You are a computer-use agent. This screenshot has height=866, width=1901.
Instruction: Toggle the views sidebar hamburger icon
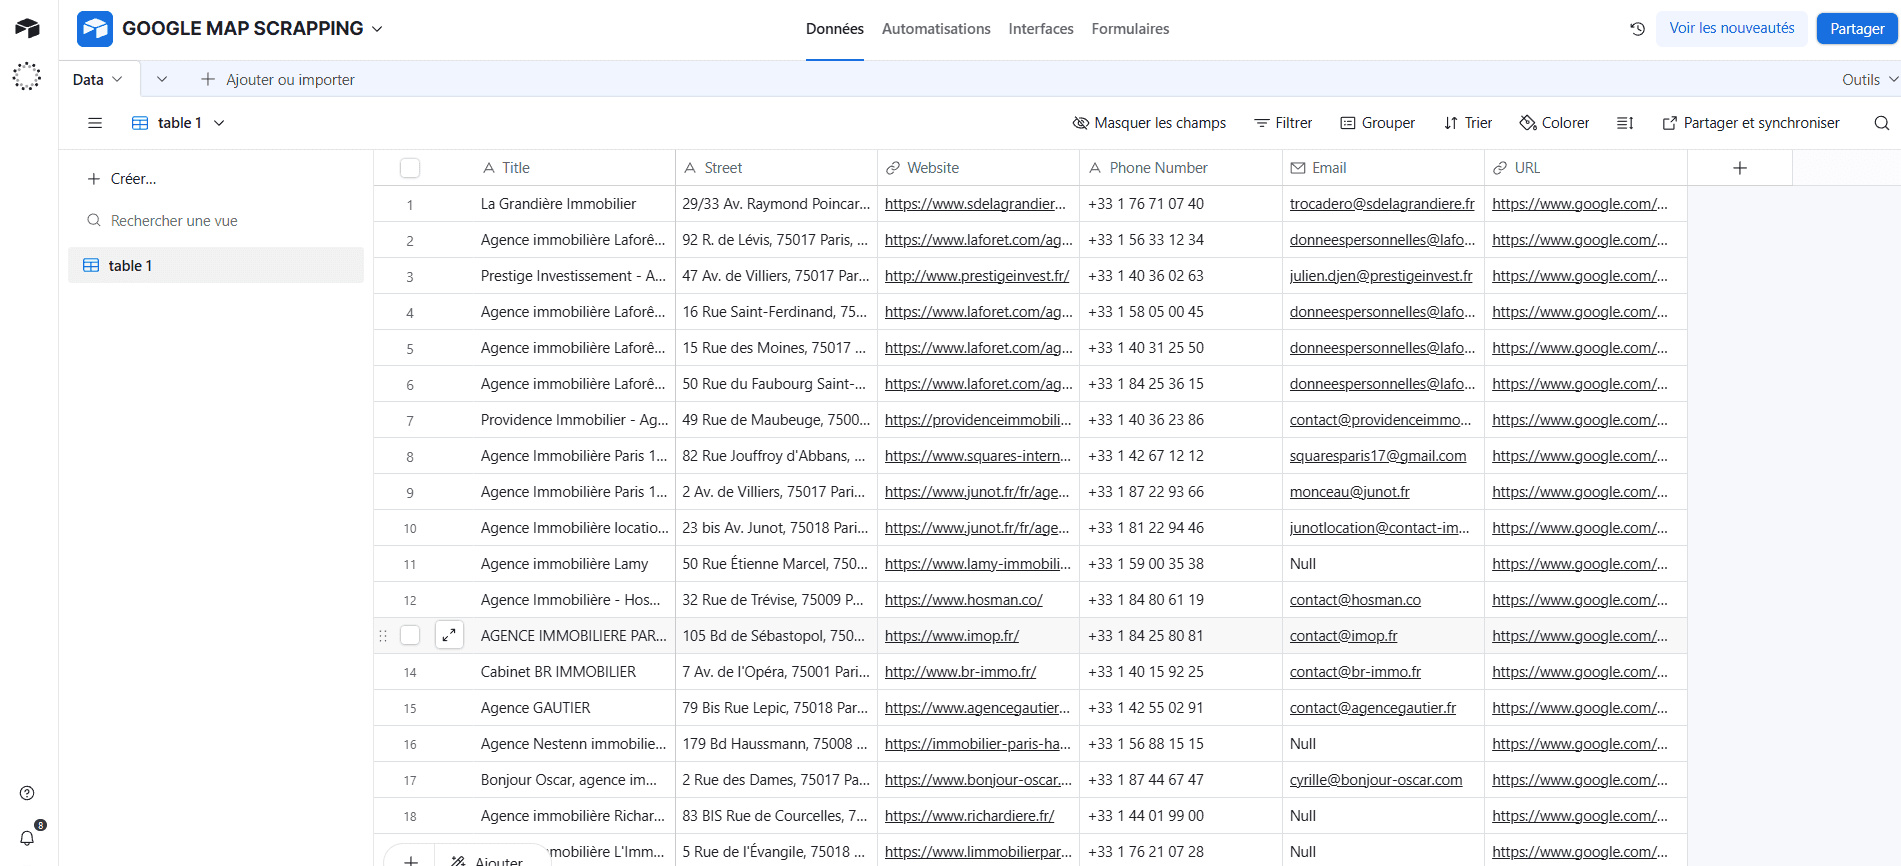[95, 123]
